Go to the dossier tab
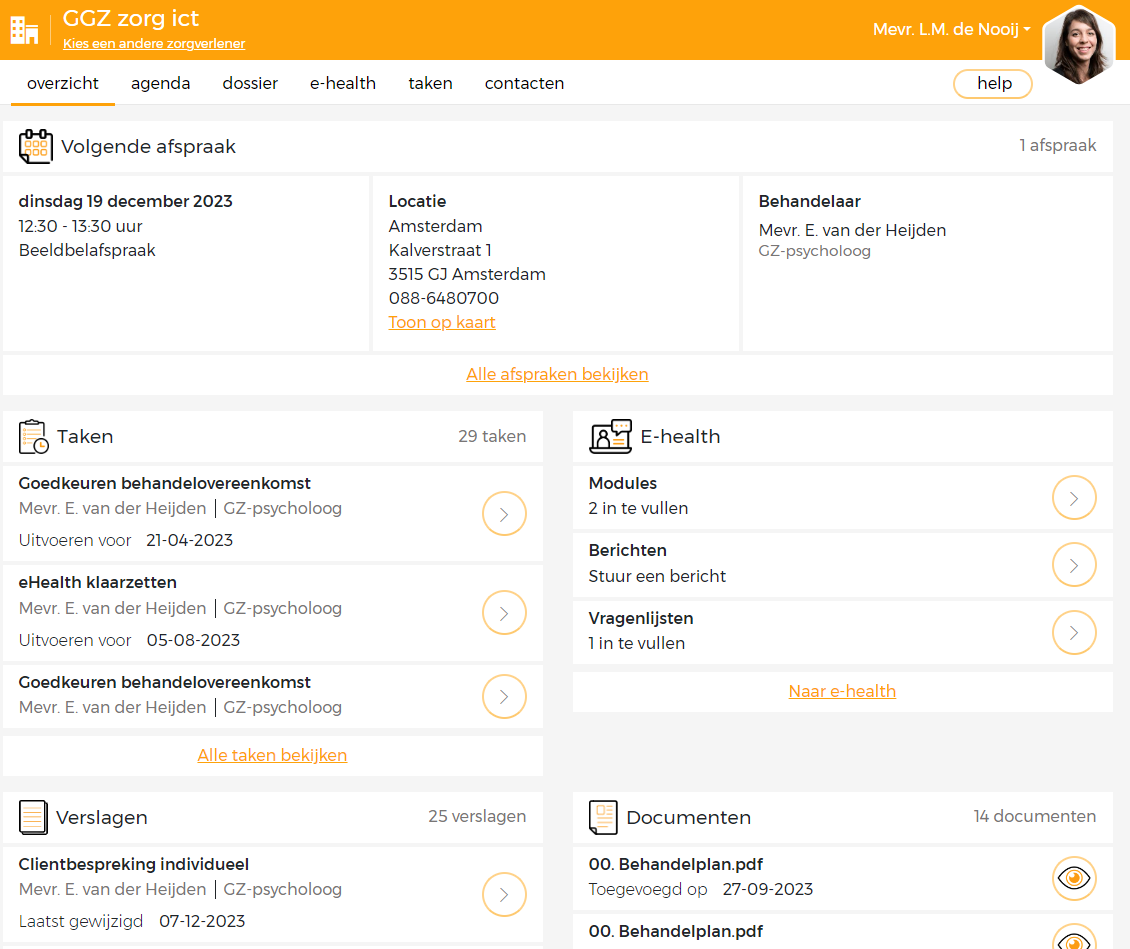This screenshot has width=1130, height=949. click(250, 84)
